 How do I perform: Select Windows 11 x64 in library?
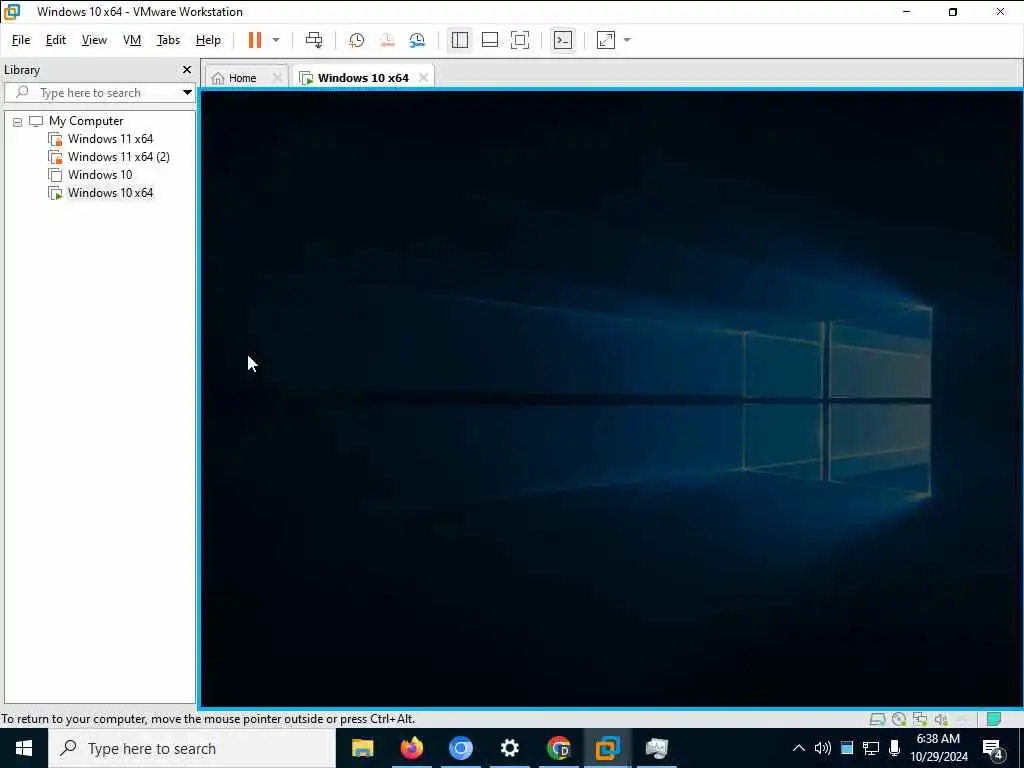tap(110, 138)
